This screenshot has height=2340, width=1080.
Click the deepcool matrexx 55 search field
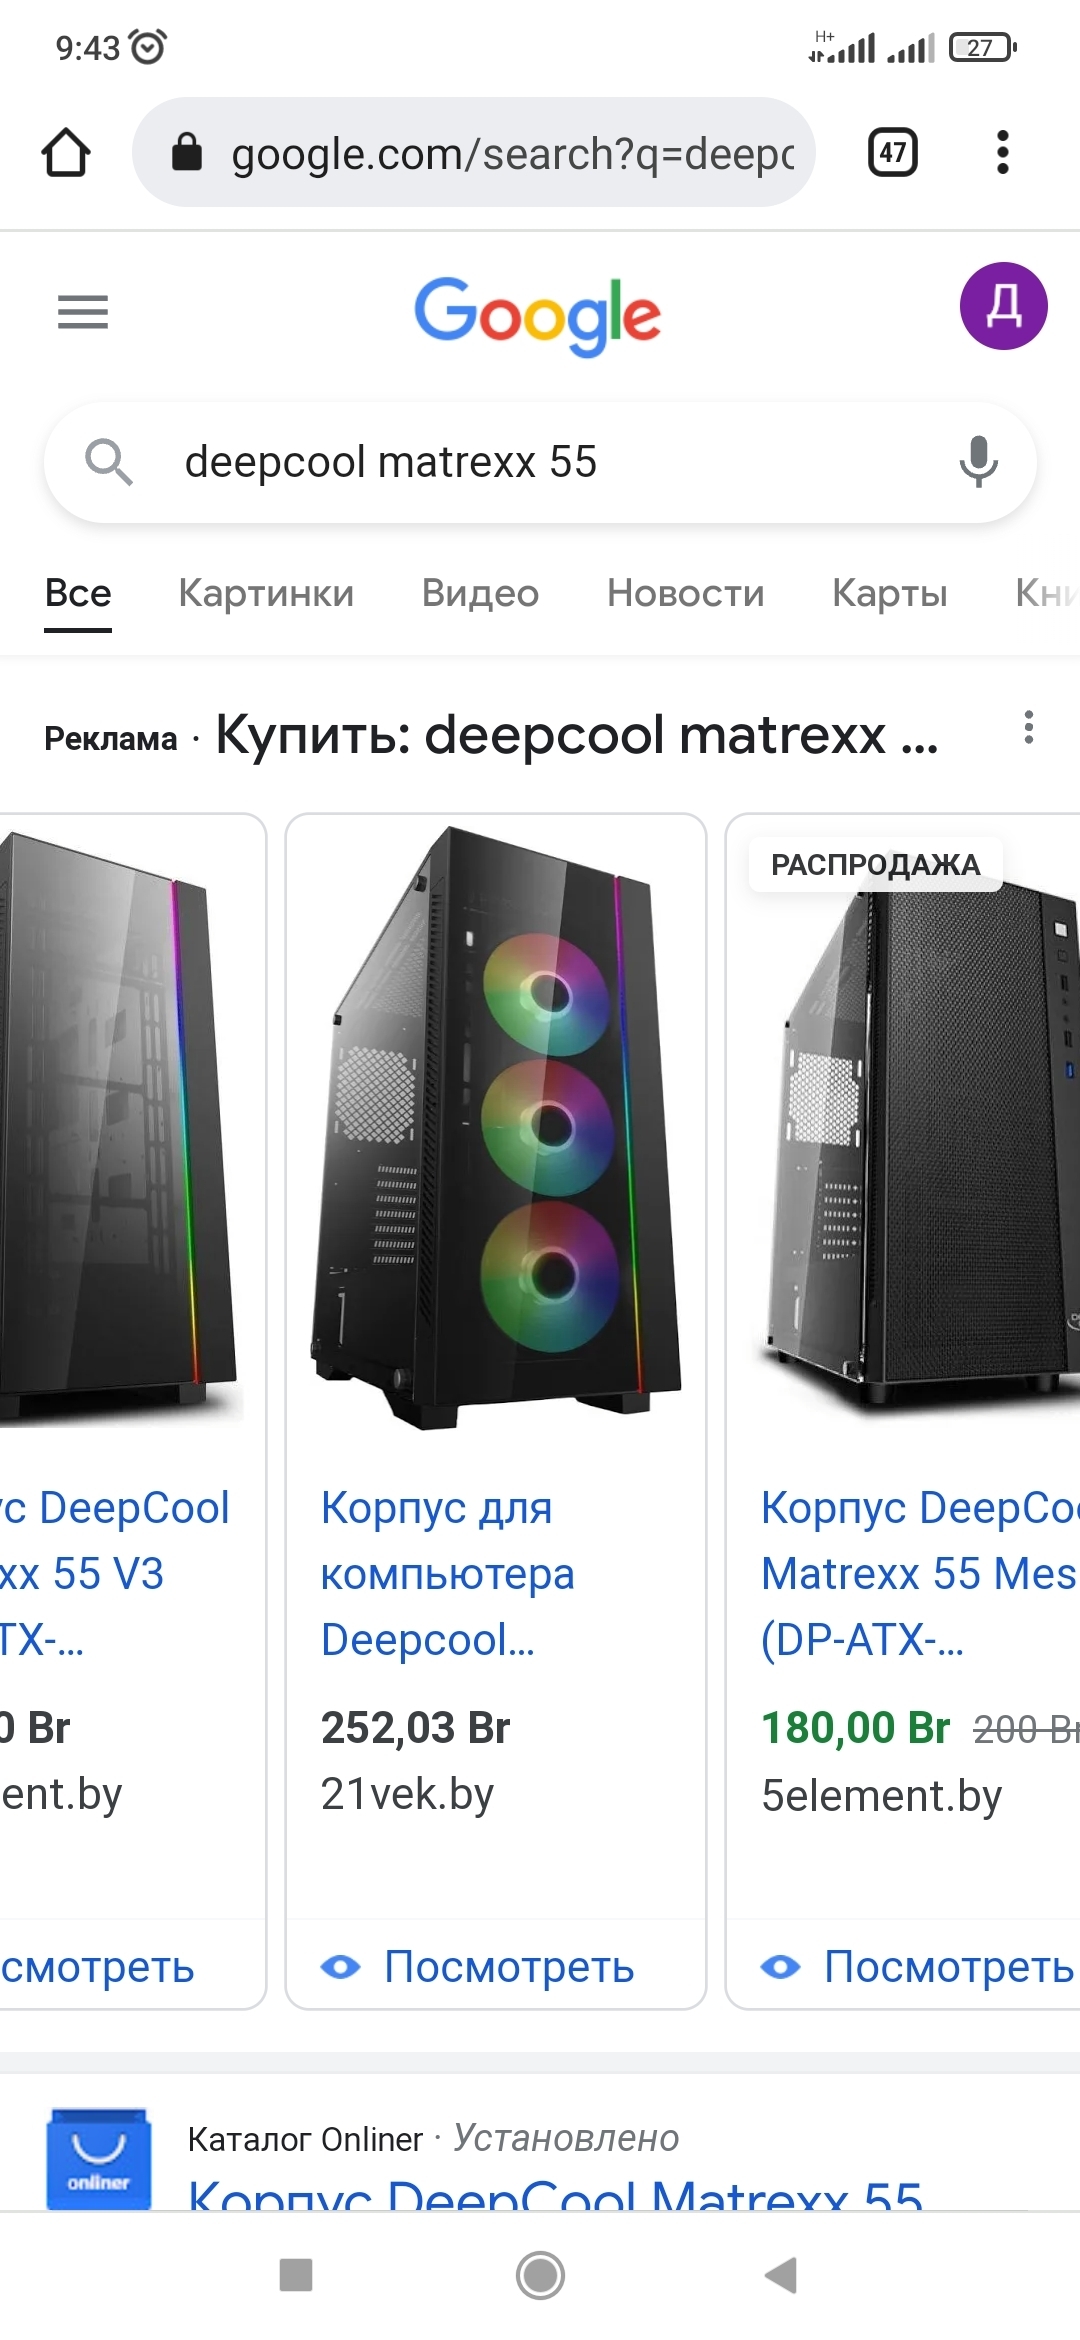(540, 462)
